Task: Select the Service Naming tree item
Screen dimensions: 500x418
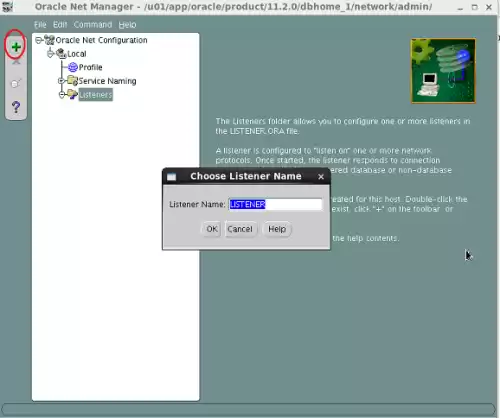Action: point(107,81)
